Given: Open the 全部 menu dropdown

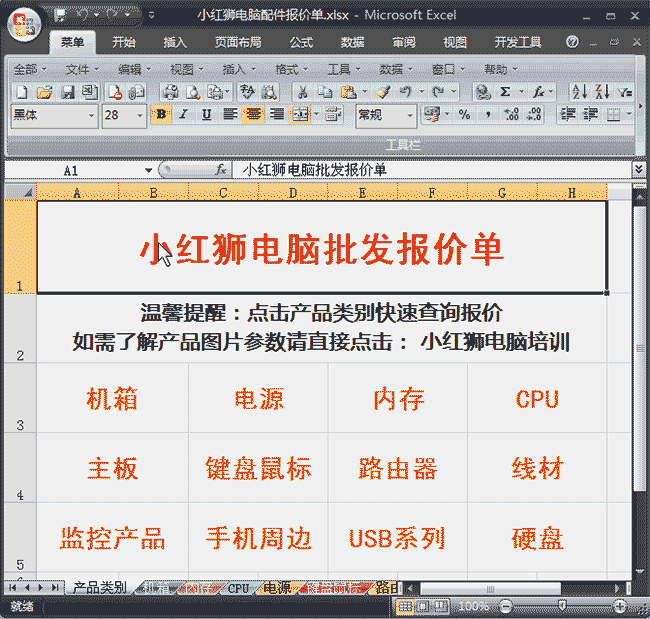Looking at the screenshot, I should 30,69.
